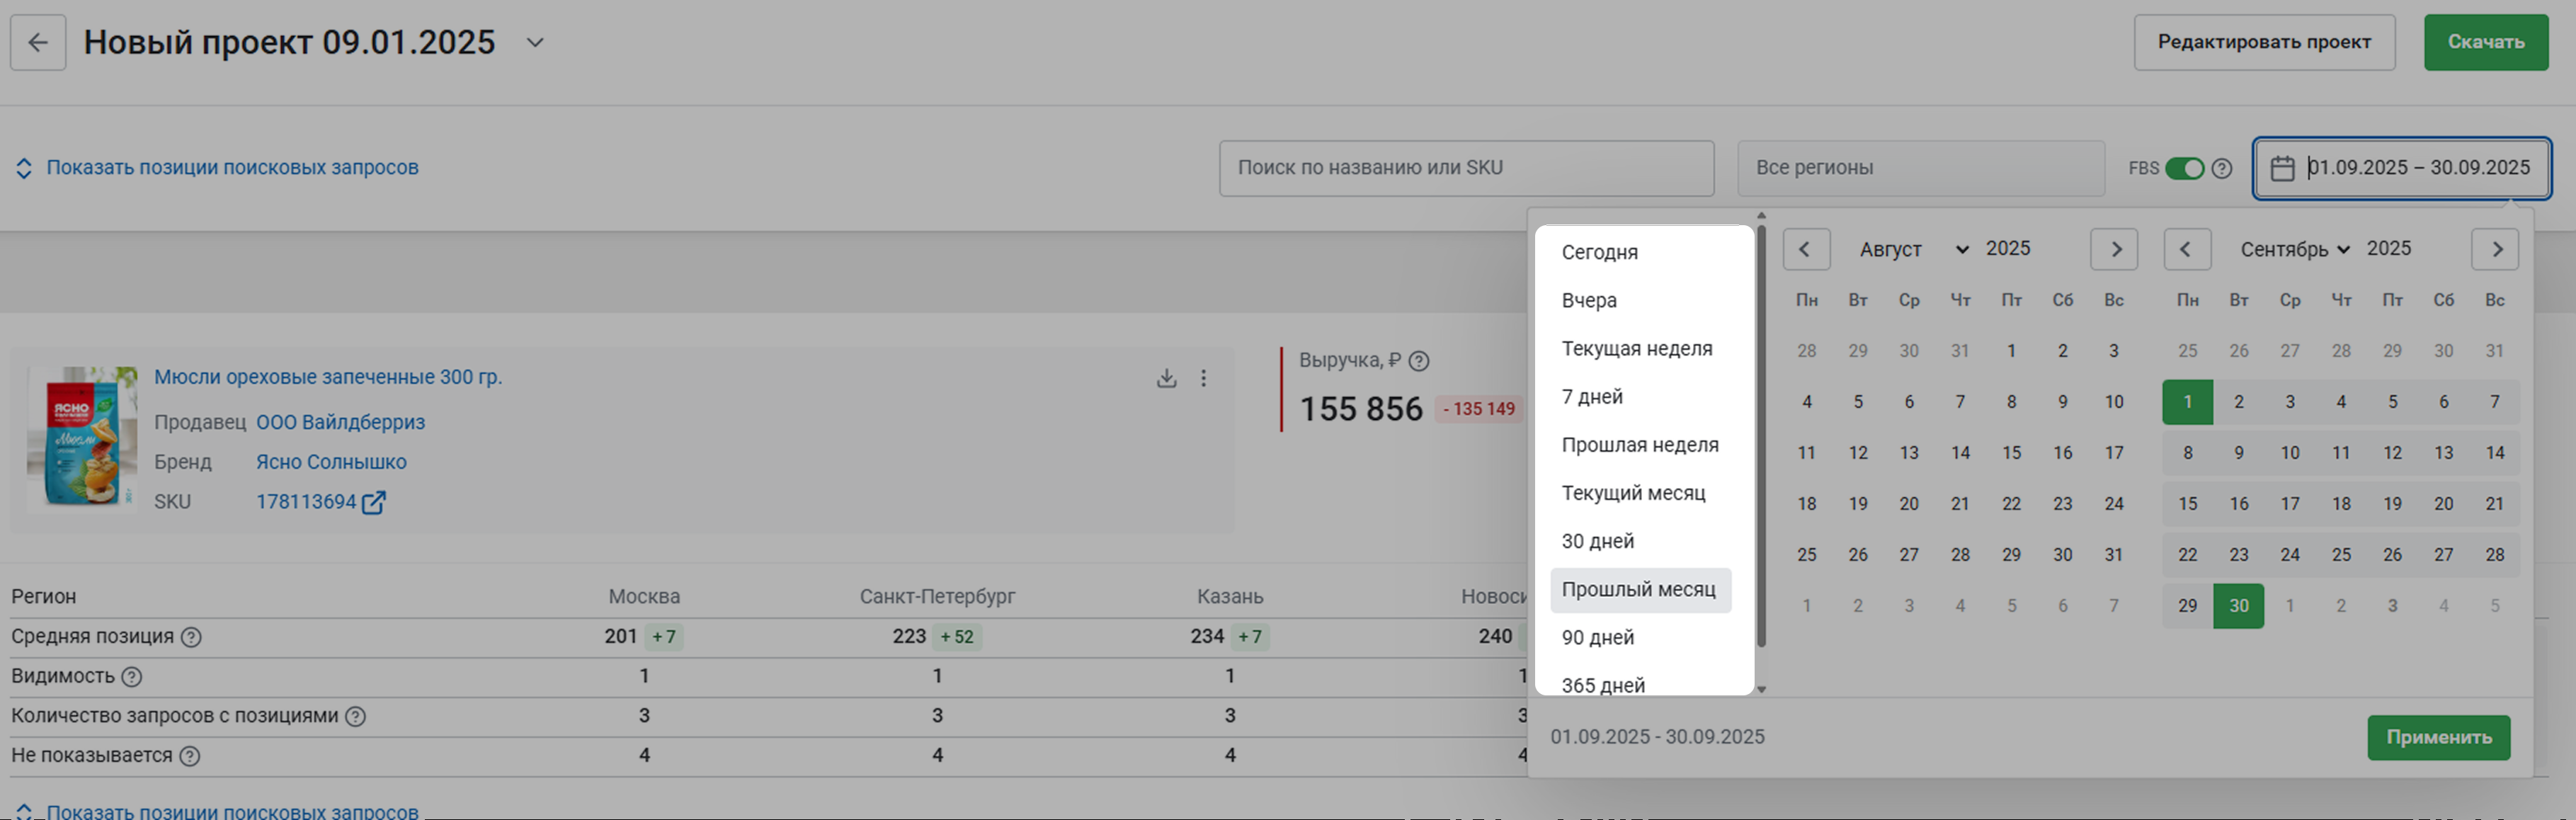
Task: Click help icon next to Выручка
Action: click(x=1418, y=361)
